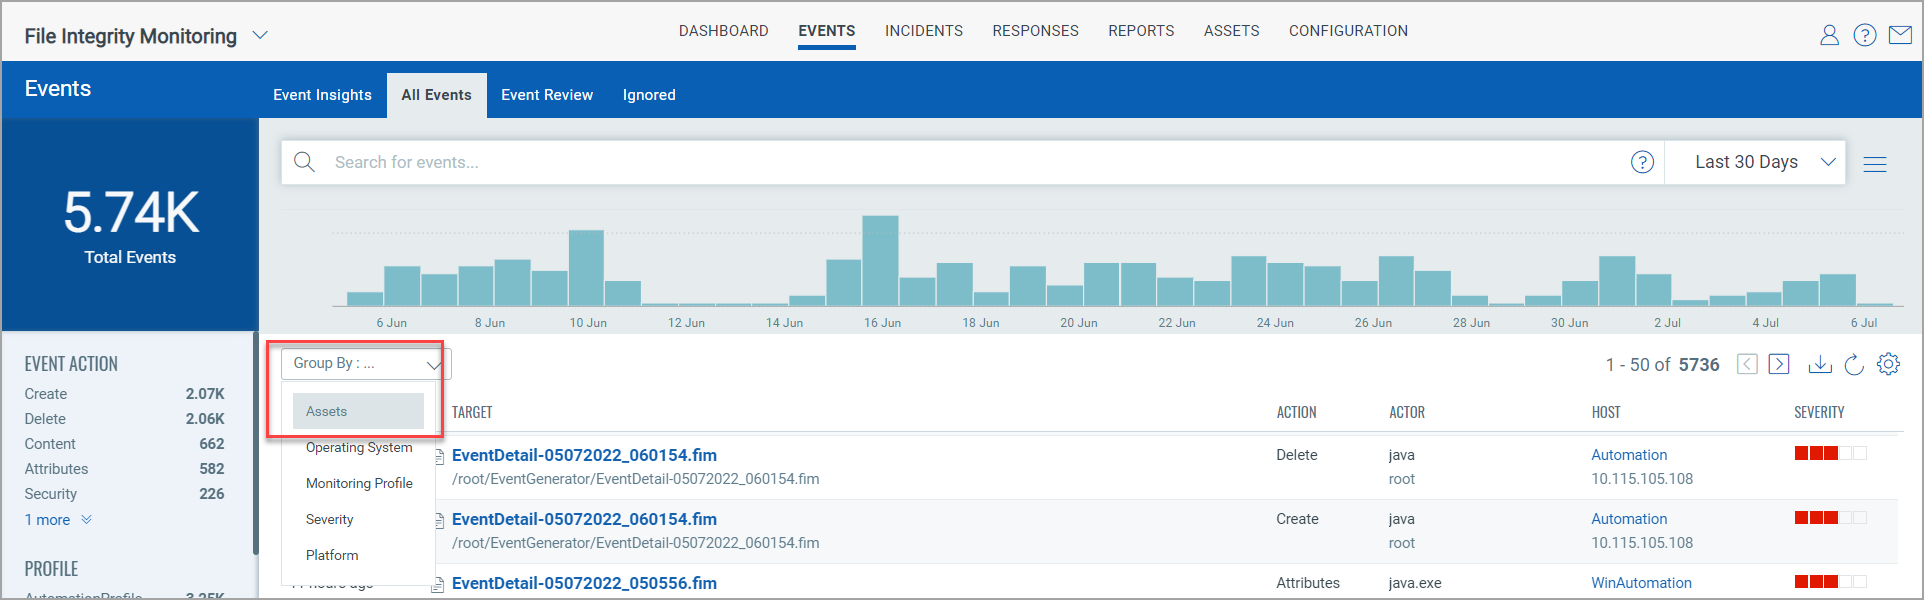The height and width of the screenshot is (600, 1924).
Task: Click severity indicator for Delete row
Action: pos(1830,453)
